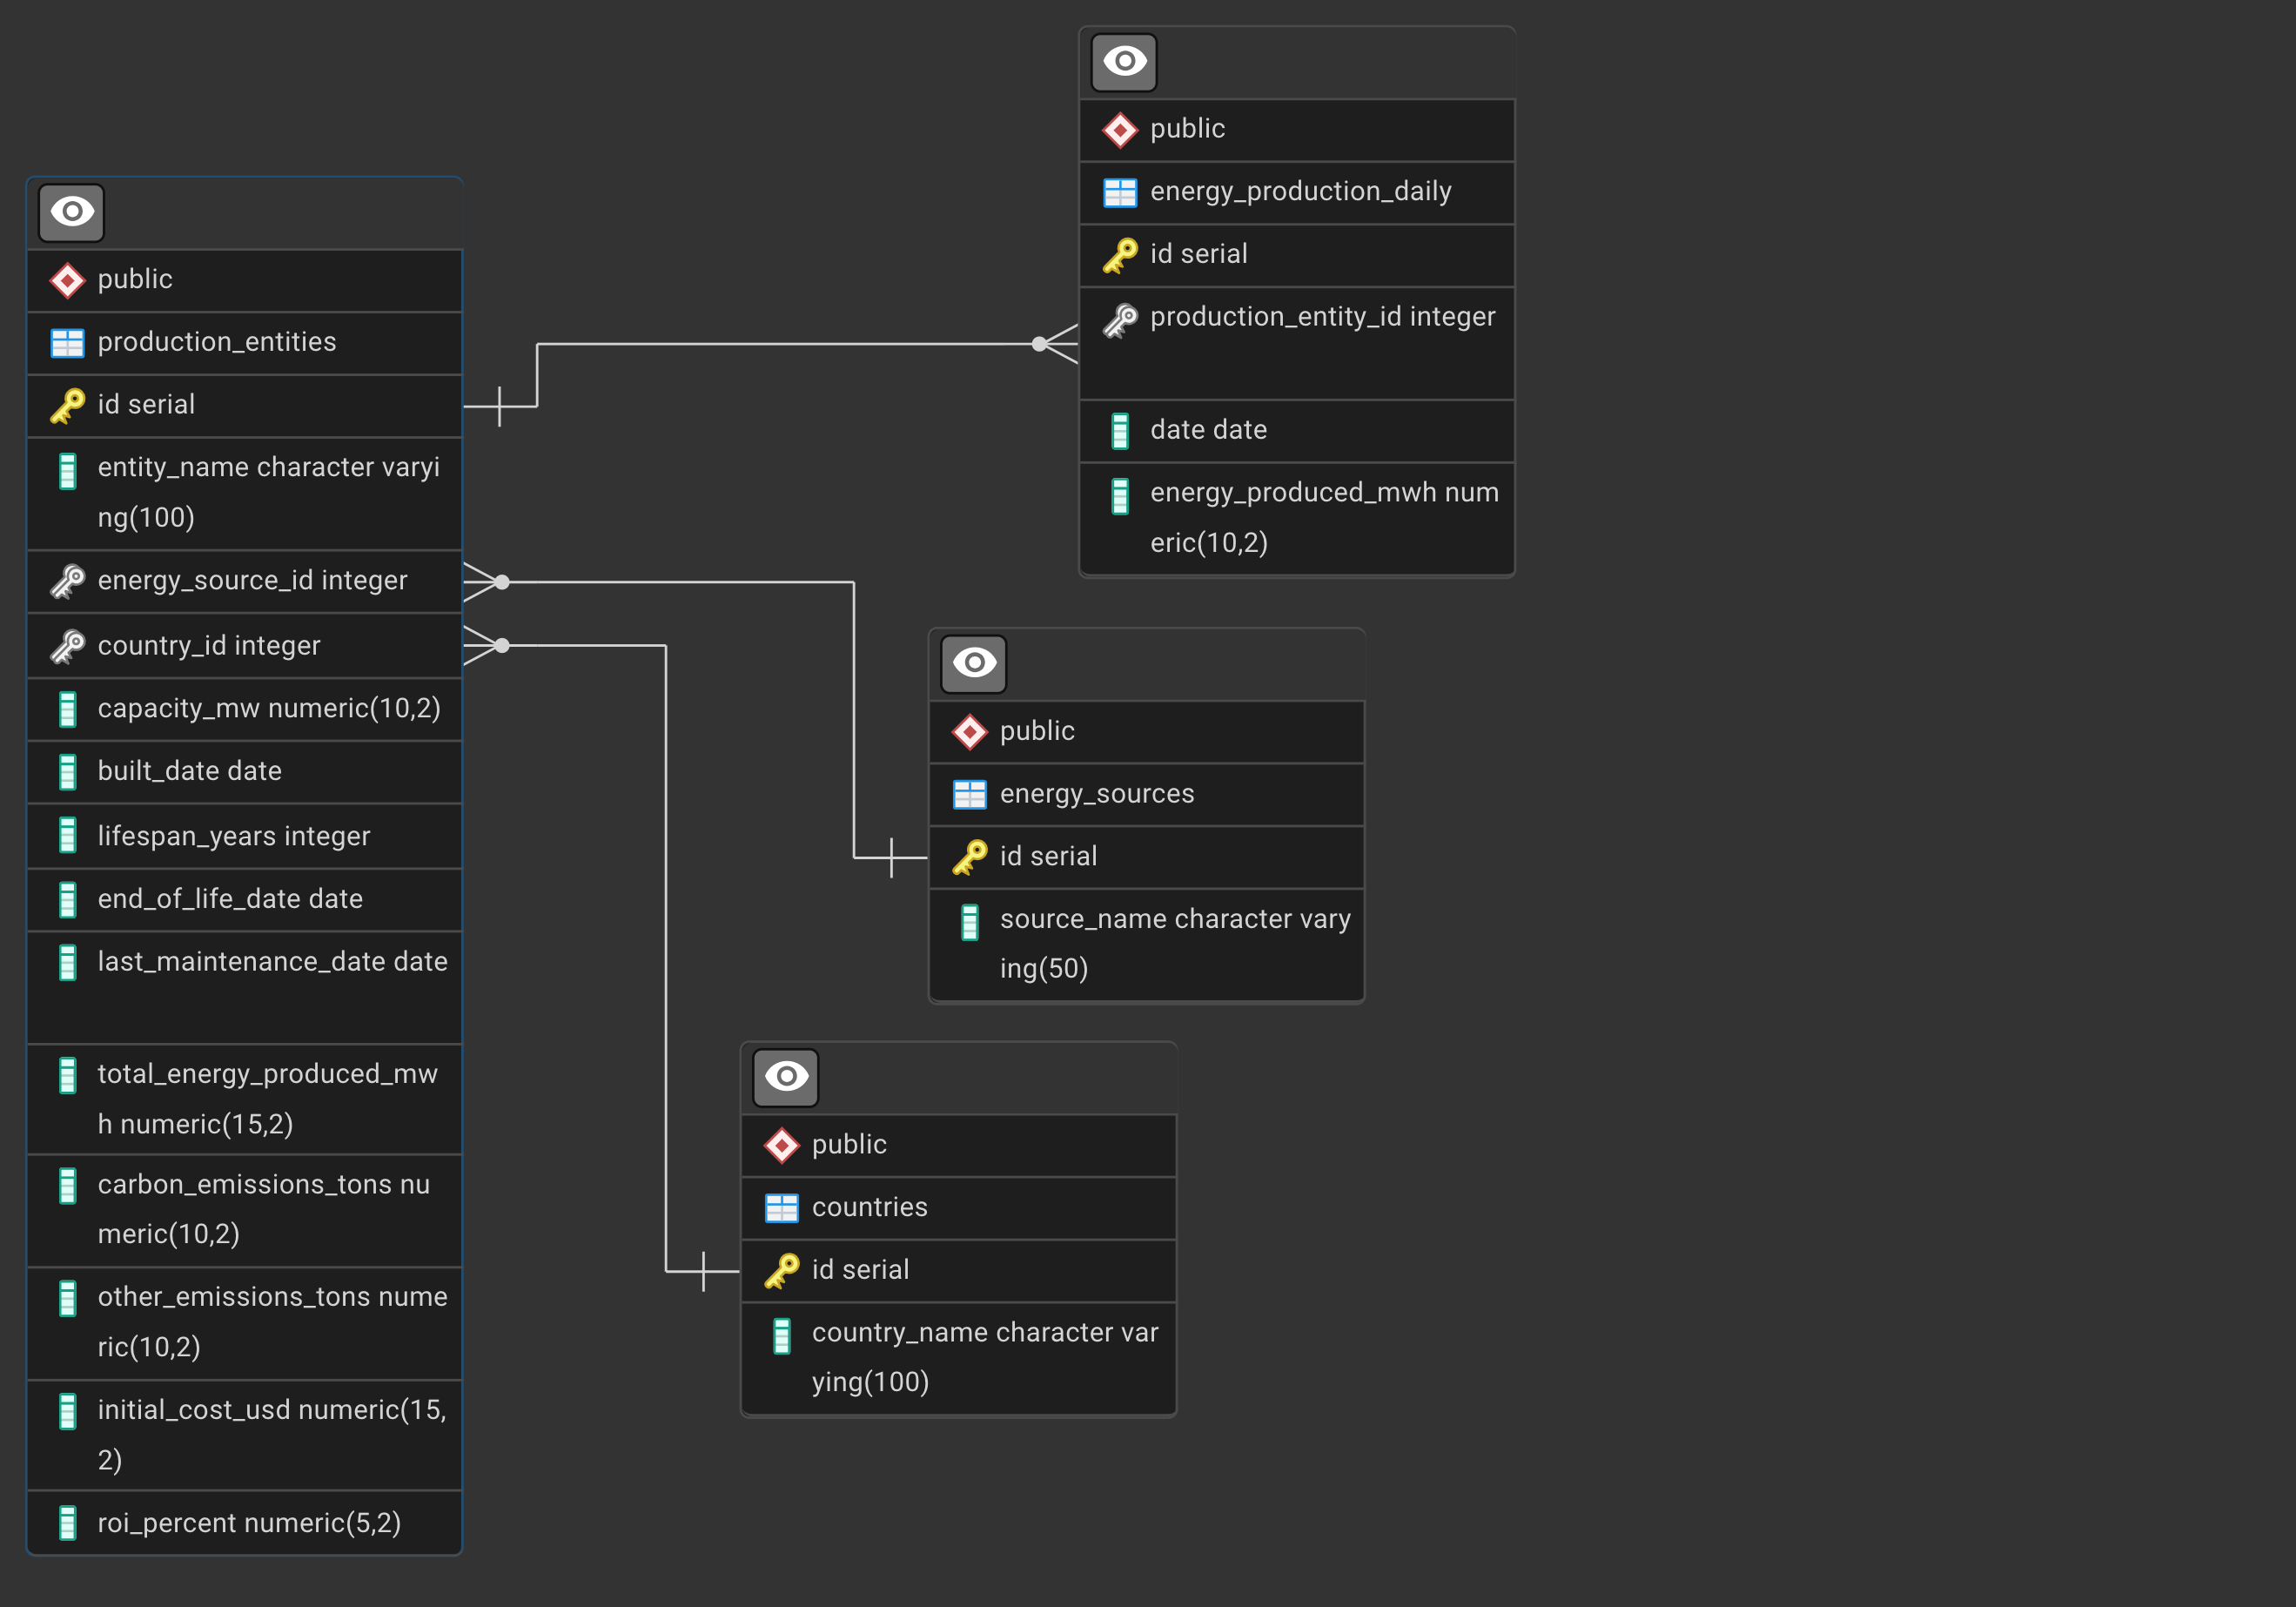Toggle eye icon on countries table
This screenshot has width=2296, height=1607.
pos(785,1077)
